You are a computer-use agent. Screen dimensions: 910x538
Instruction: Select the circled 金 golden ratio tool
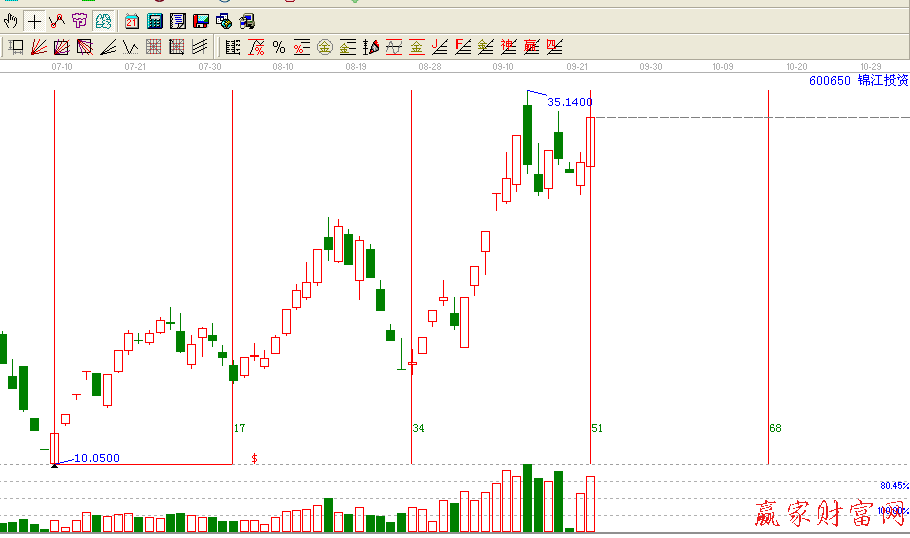click(x=325, y=46)
